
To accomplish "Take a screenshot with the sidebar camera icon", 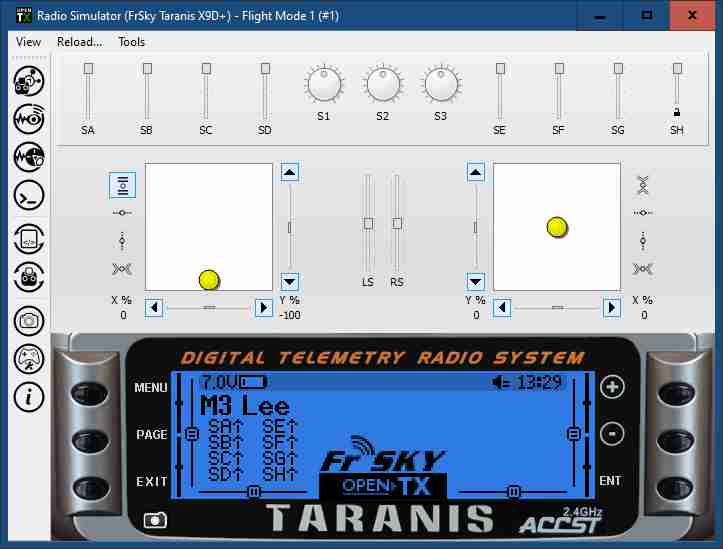I will (x=29, y=320).
